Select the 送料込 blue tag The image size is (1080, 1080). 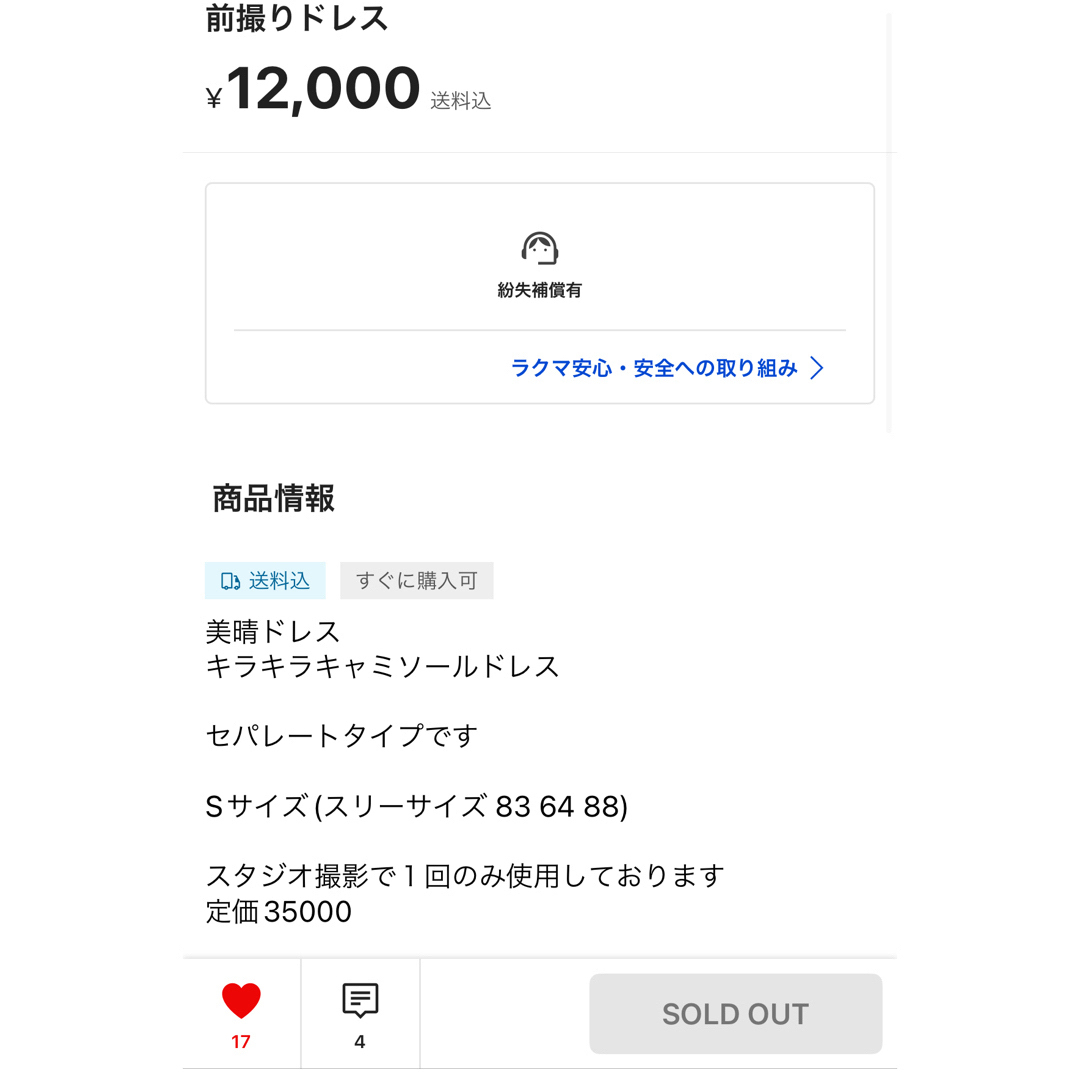tap(265, 581)
